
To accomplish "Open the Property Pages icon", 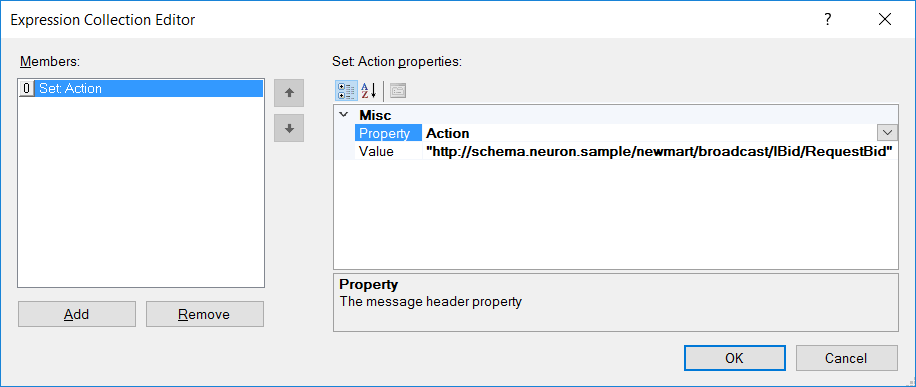I will (x=398, y=91).
